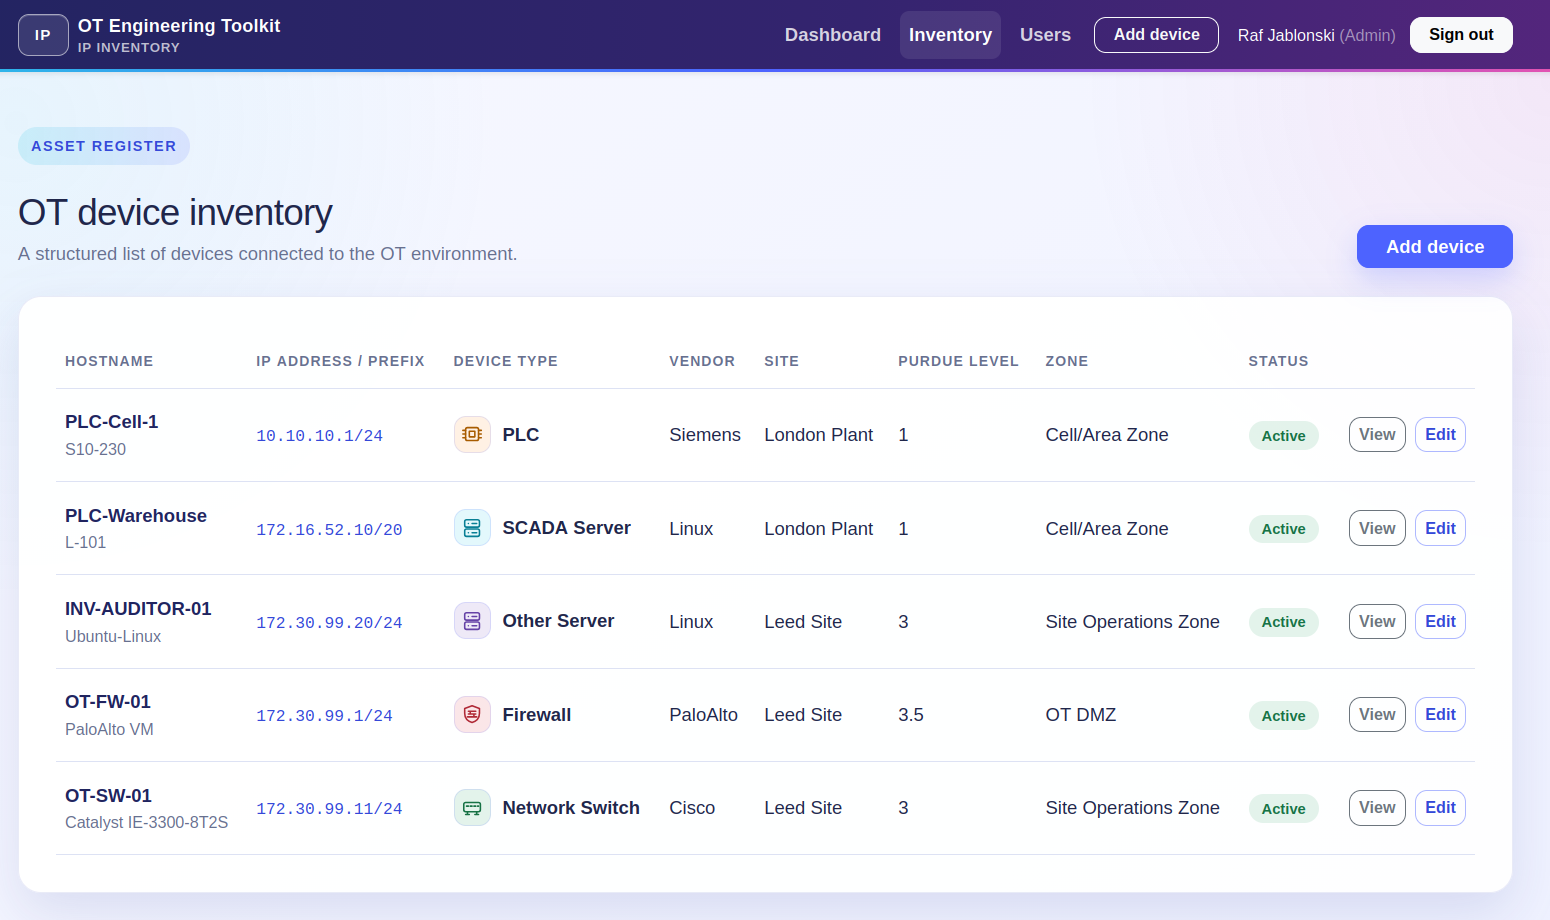1550x920 pixels.
Task: Click the Network Switch icon
Action: (472, 808)
